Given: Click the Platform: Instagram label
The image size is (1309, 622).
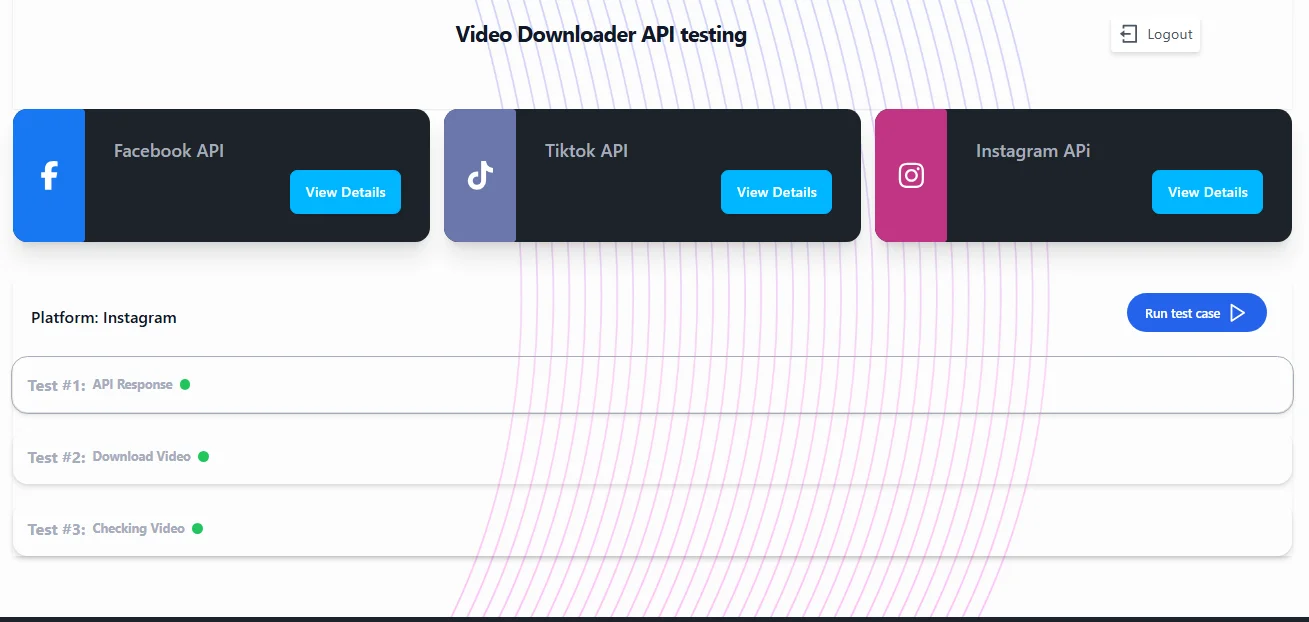Looking at the screenshot, I should pyautogui.click(x=104, y=318).
